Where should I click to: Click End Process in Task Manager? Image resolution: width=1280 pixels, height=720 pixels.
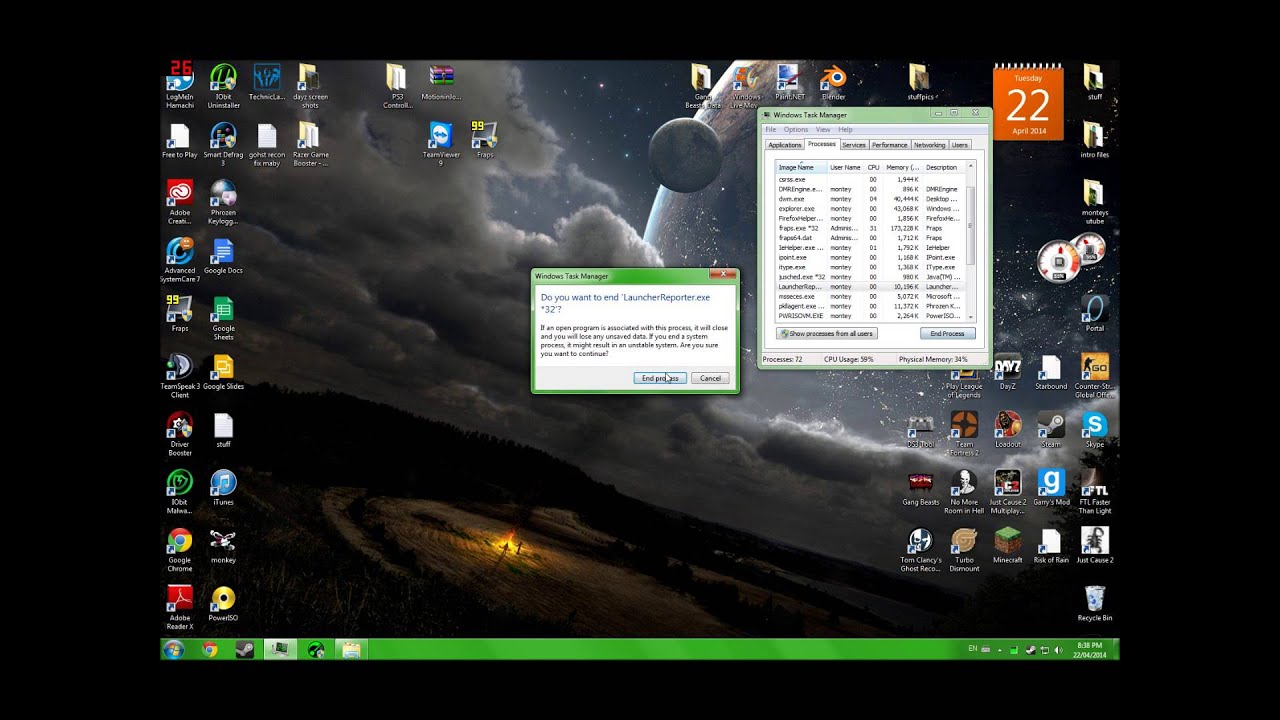point(947,333)
